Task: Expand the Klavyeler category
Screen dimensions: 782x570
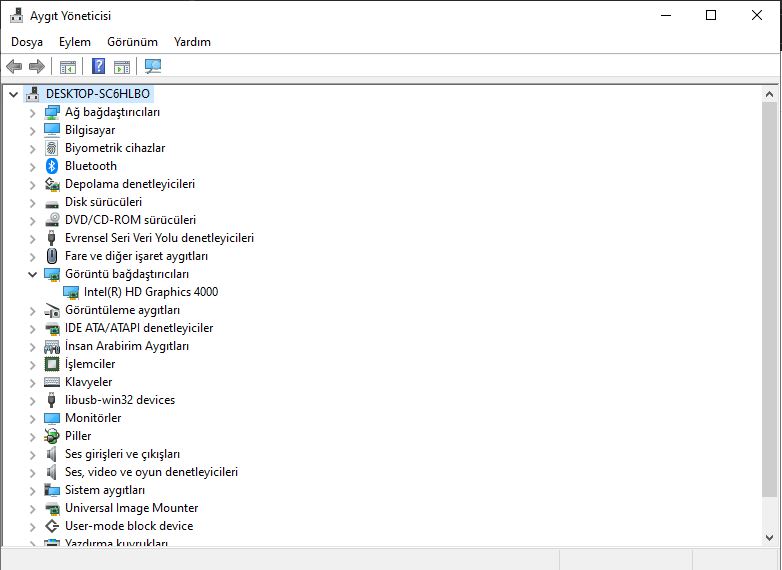Action: click(x=32, y=382)
